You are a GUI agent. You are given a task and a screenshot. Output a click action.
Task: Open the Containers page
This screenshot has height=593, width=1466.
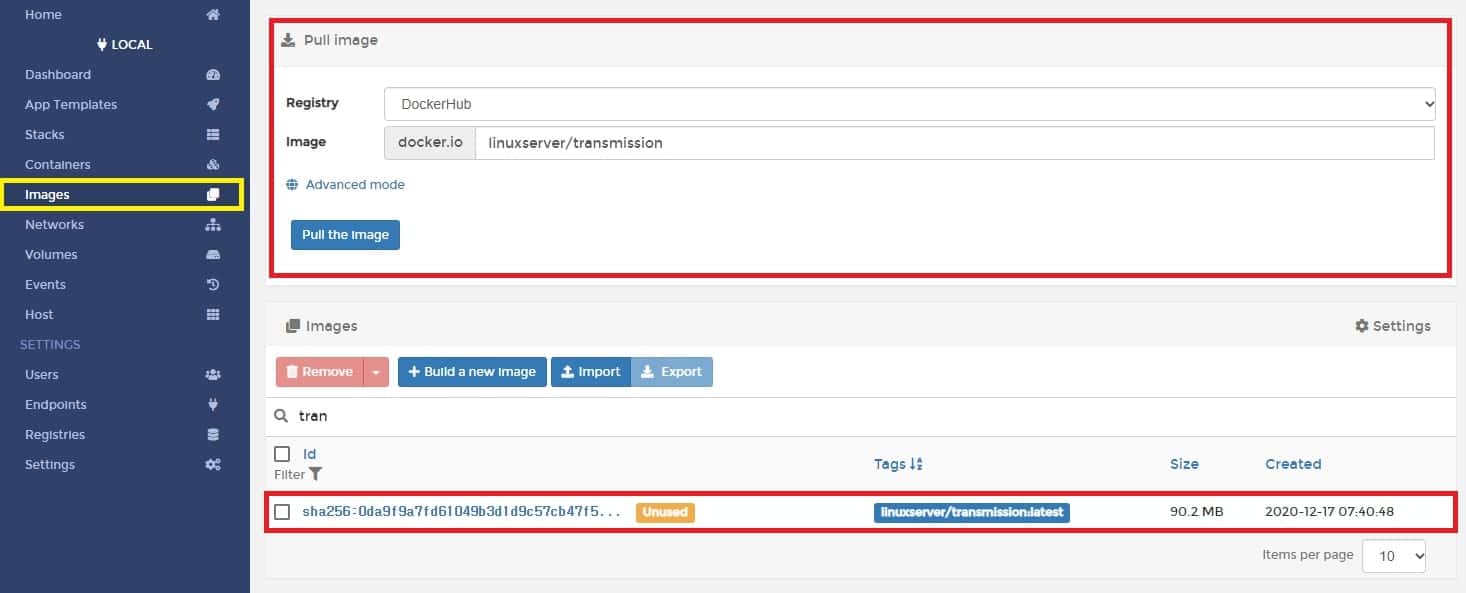pyautogui.click(x=58, y=165)
